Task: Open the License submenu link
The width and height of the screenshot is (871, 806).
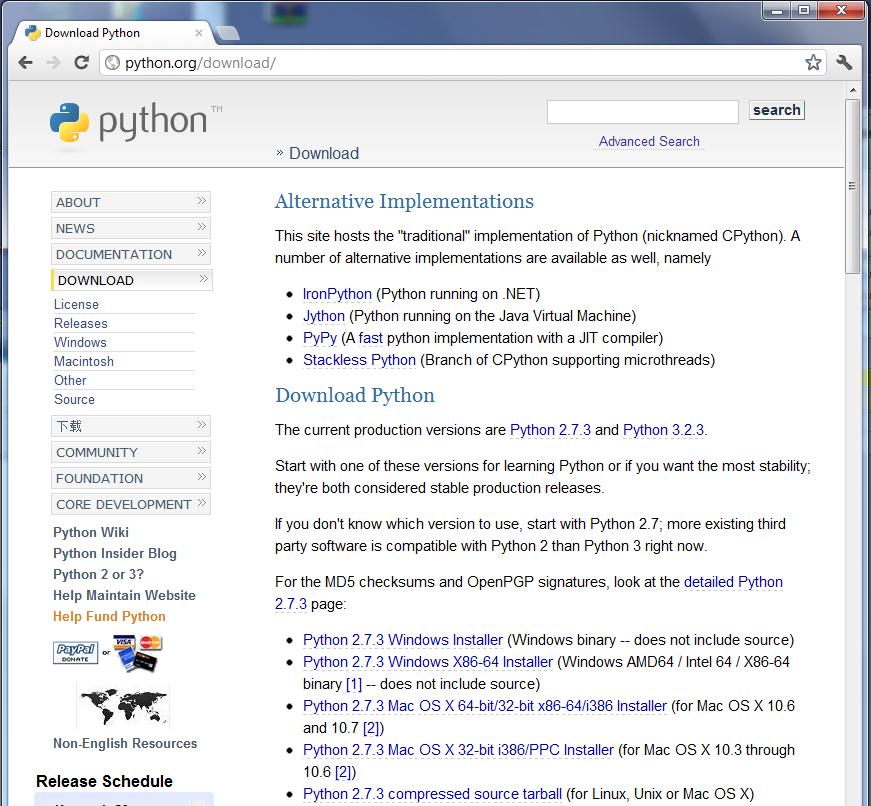Action: pos(76,304)
